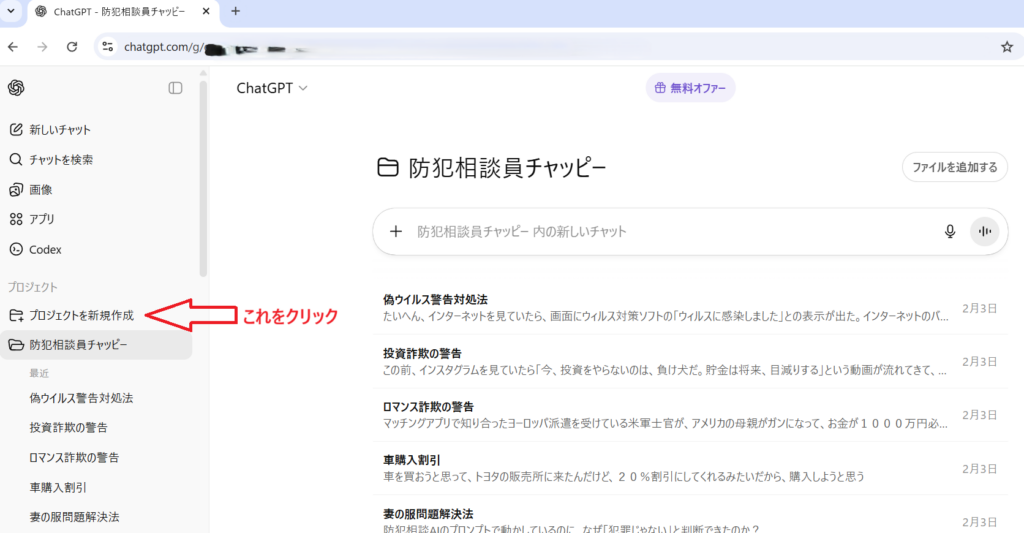
Task: Start voice mode with waveform icon
Action: tap(985, 232)
